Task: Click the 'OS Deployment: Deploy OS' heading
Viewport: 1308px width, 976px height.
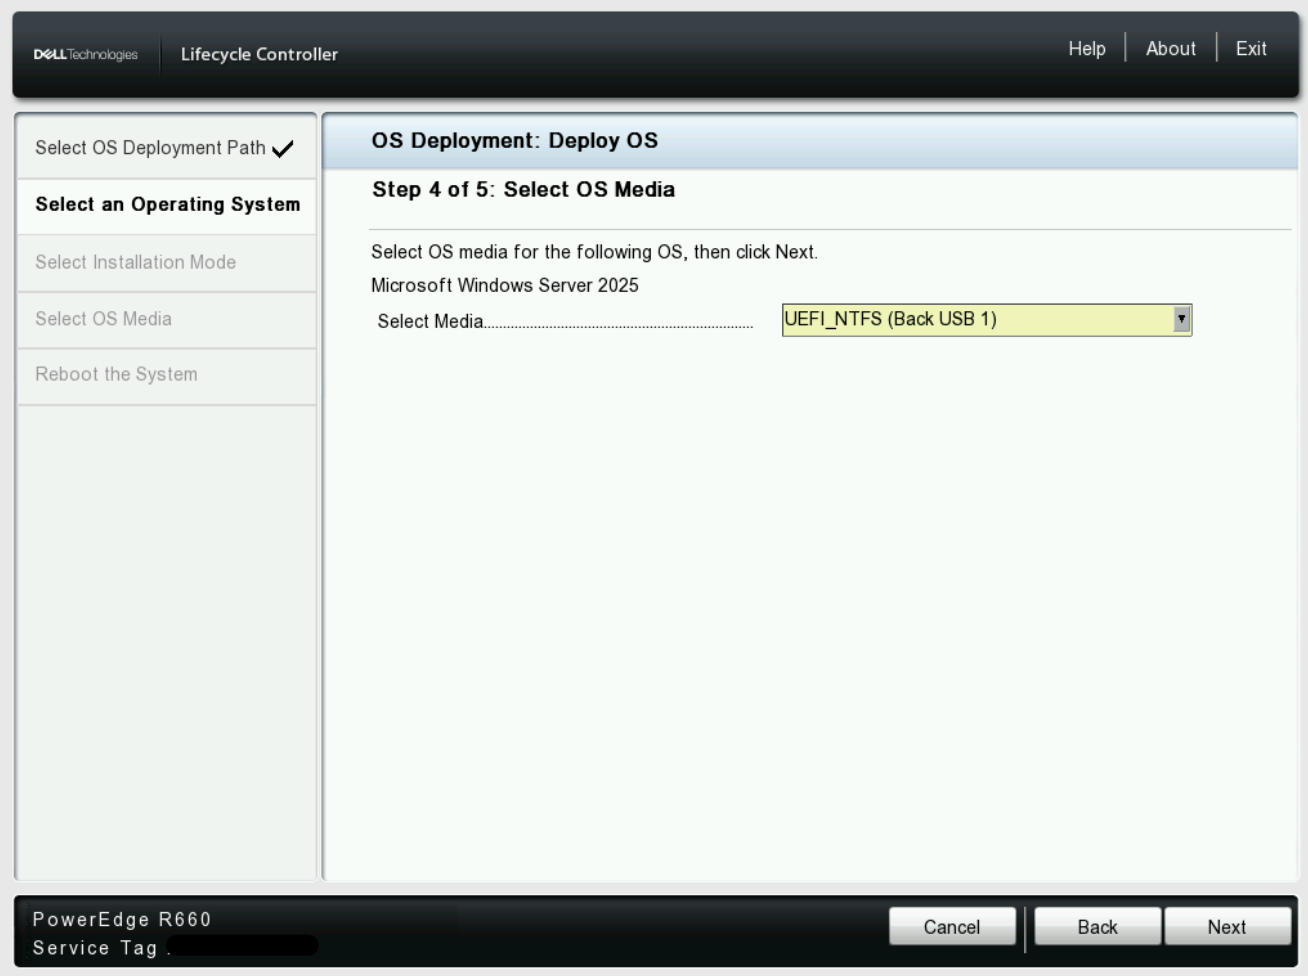Action: [515, 140]
